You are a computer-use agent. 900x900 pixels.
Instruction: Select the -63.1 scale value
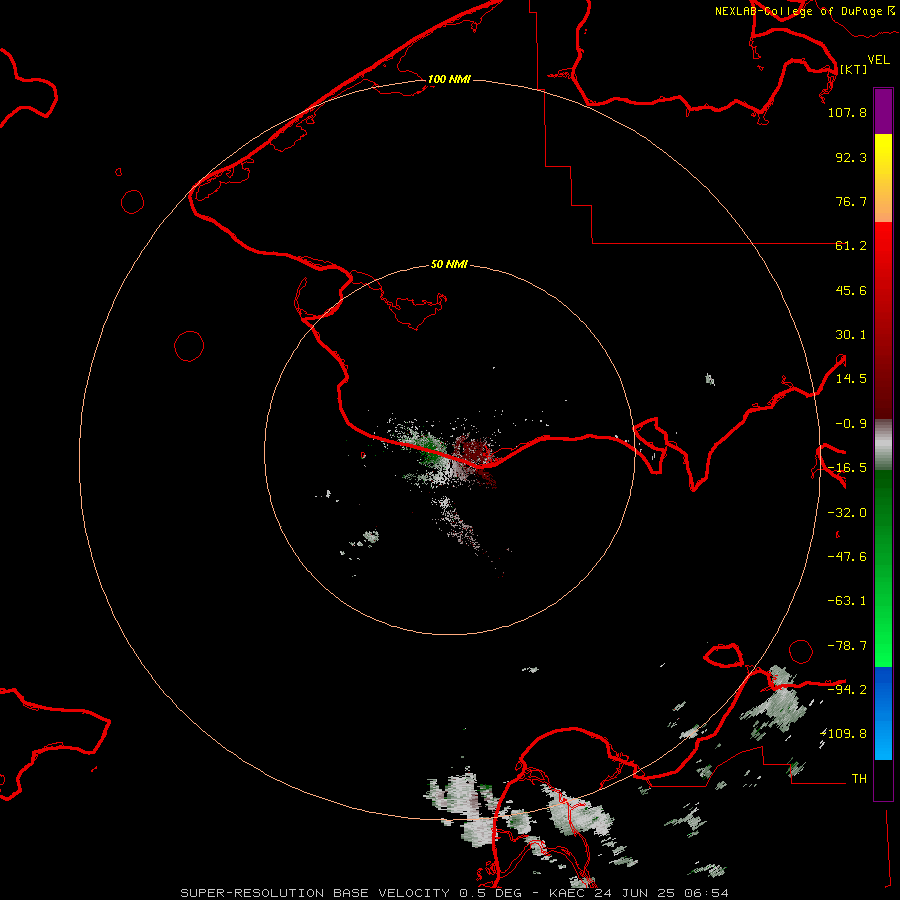pos(847,601)
